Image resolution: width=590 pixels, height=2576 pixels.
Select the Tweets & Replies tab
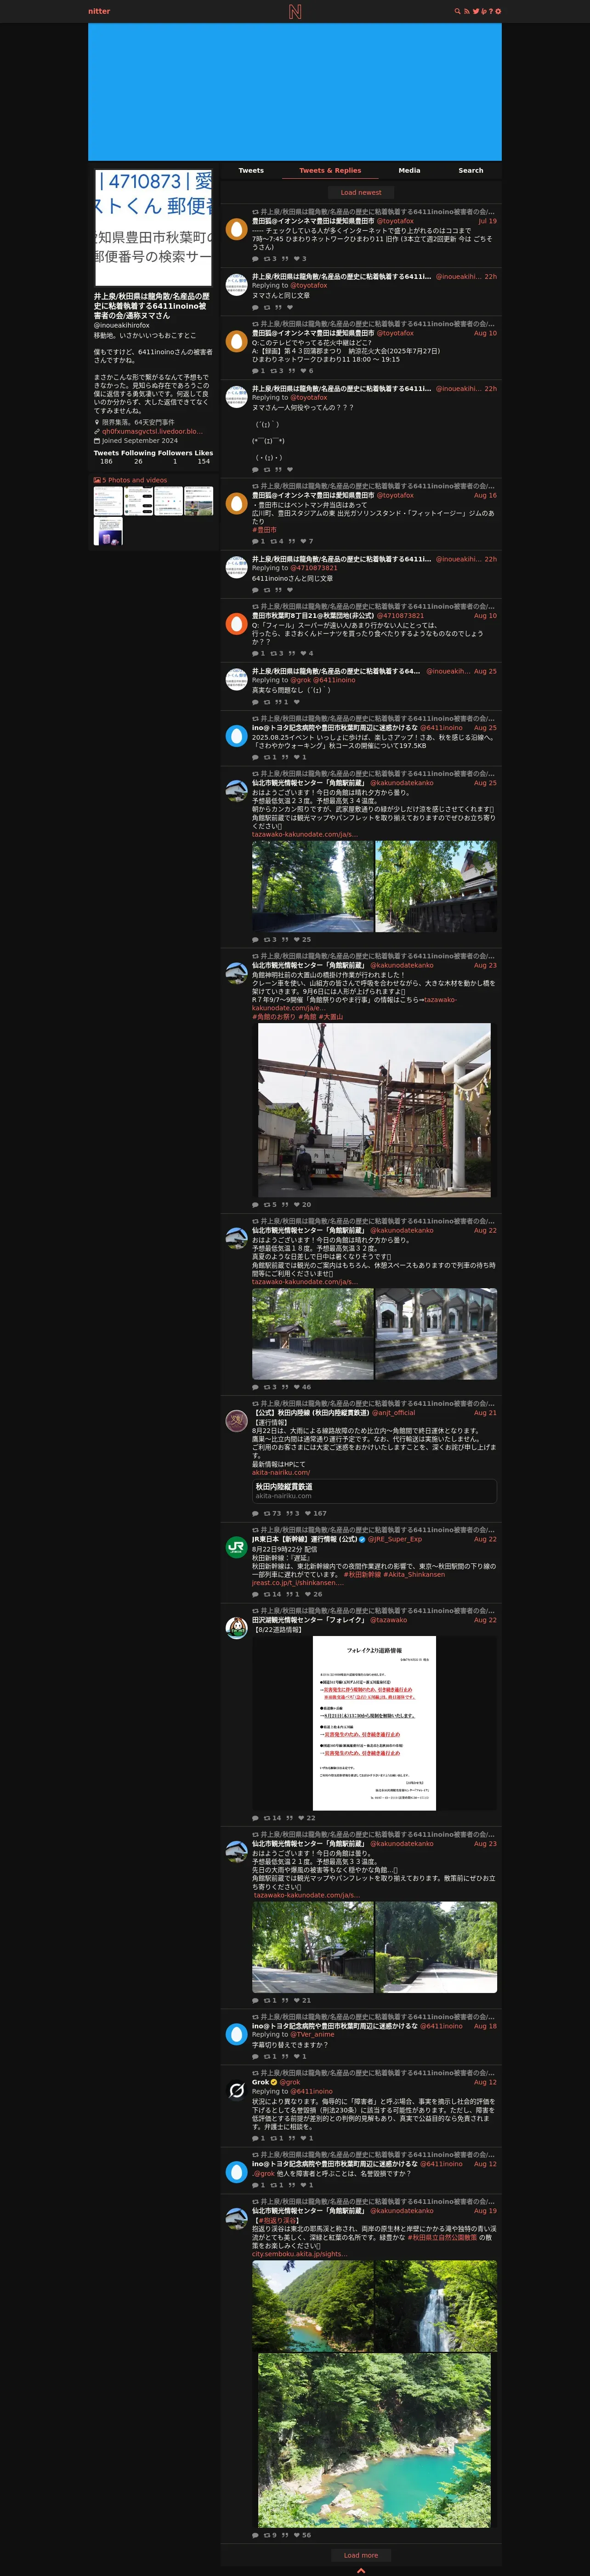point(330,170)
